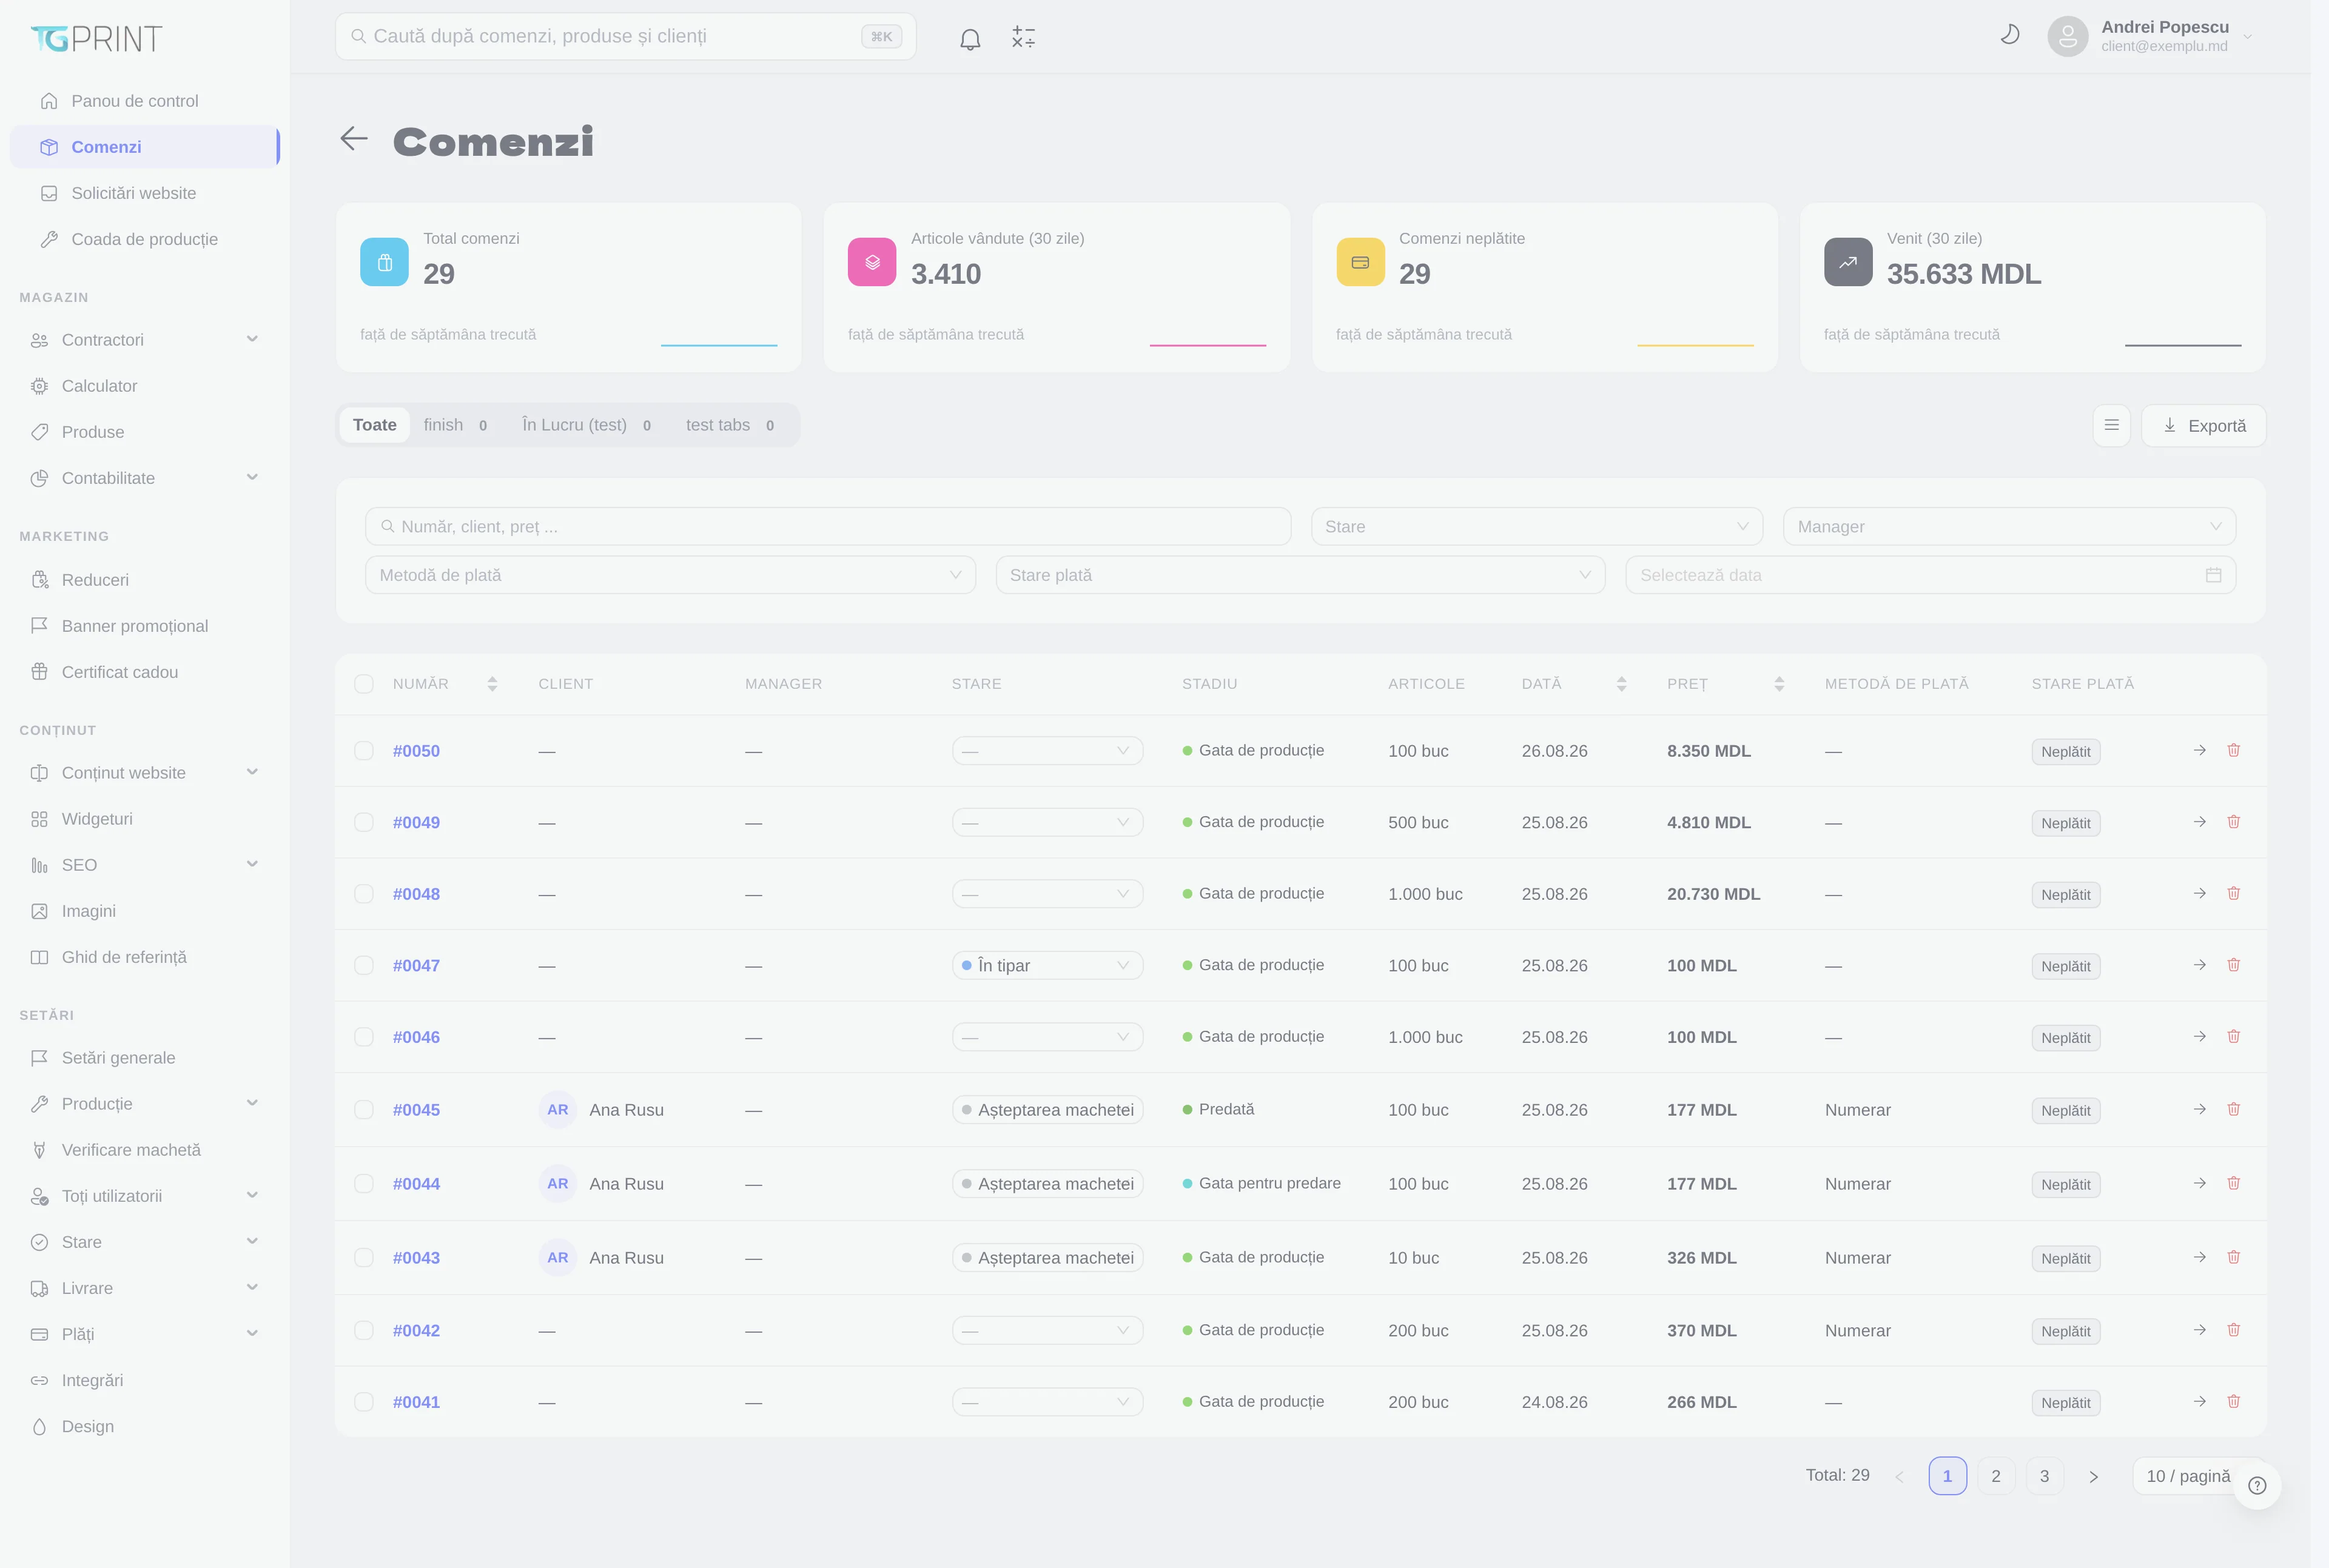Open the help question mark button
The height and width of the screenshot is (1568, 2329).
click(x=2256, y=1485)
